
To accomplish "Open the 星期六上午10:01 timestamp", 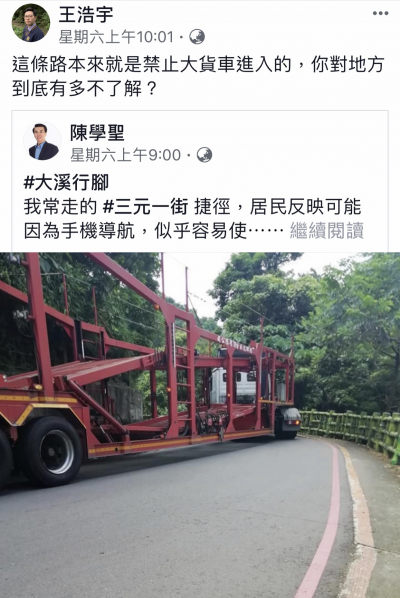I will (x=116, y=37).
